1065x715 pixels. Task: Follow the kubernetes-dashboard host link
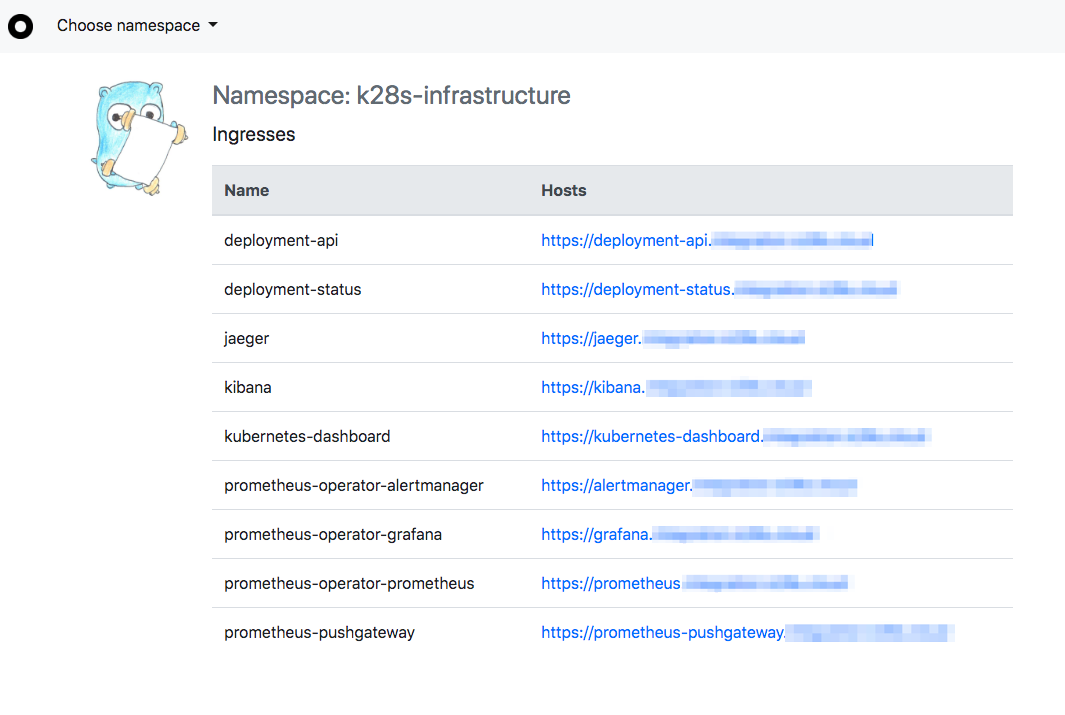pos(736,436)
